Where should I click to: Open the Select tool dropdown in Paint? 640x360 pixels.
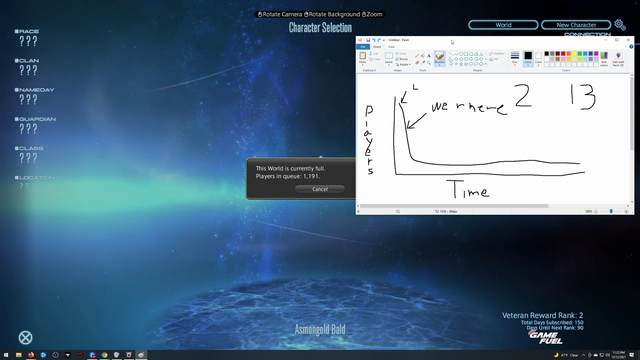point(389,64)
